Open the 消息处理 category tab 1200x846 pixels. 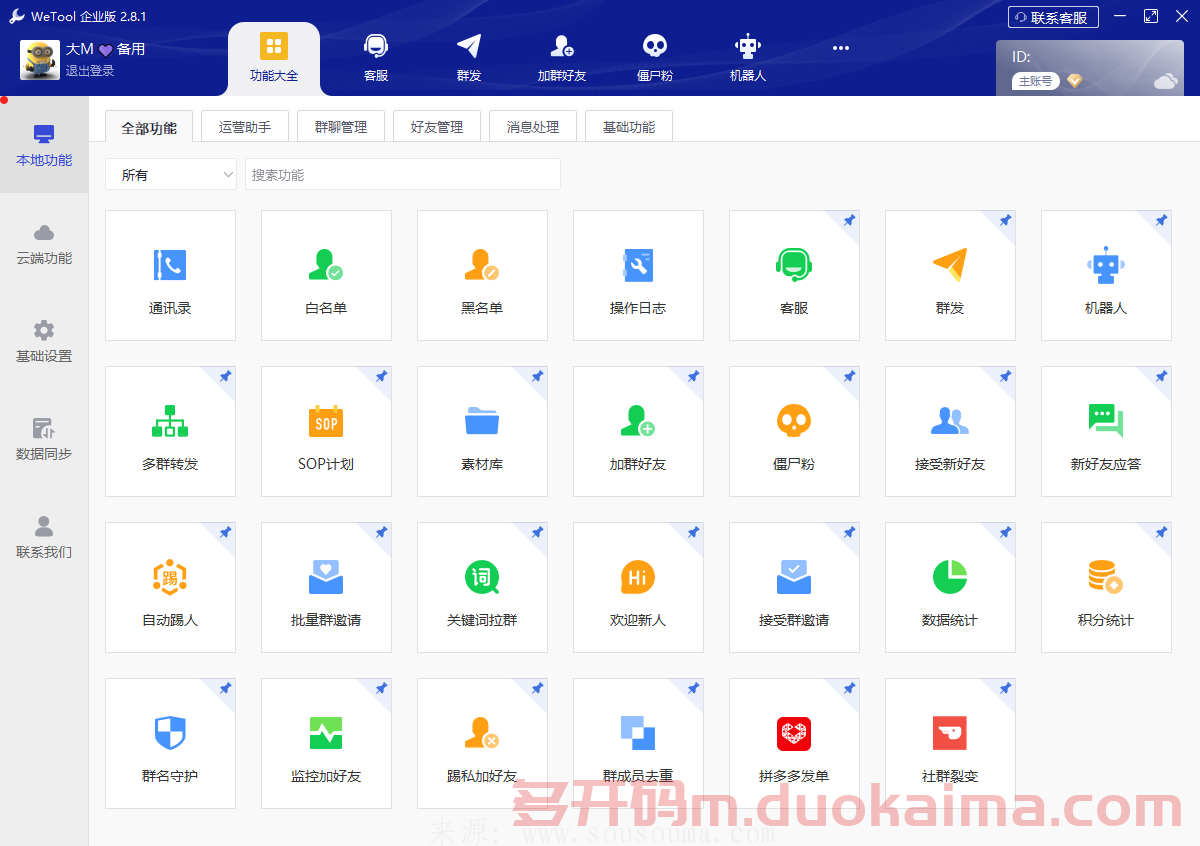click(x=532, y=125)
